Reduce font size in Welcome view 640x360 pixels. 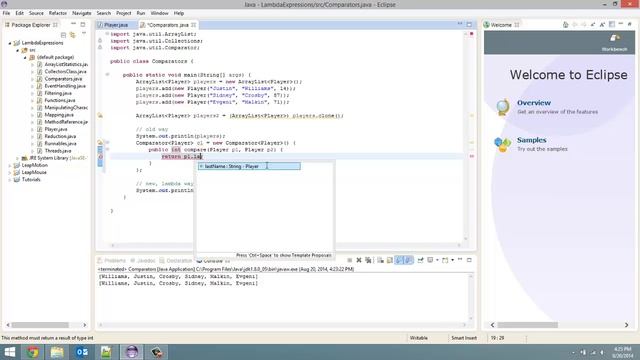[593, 25]
